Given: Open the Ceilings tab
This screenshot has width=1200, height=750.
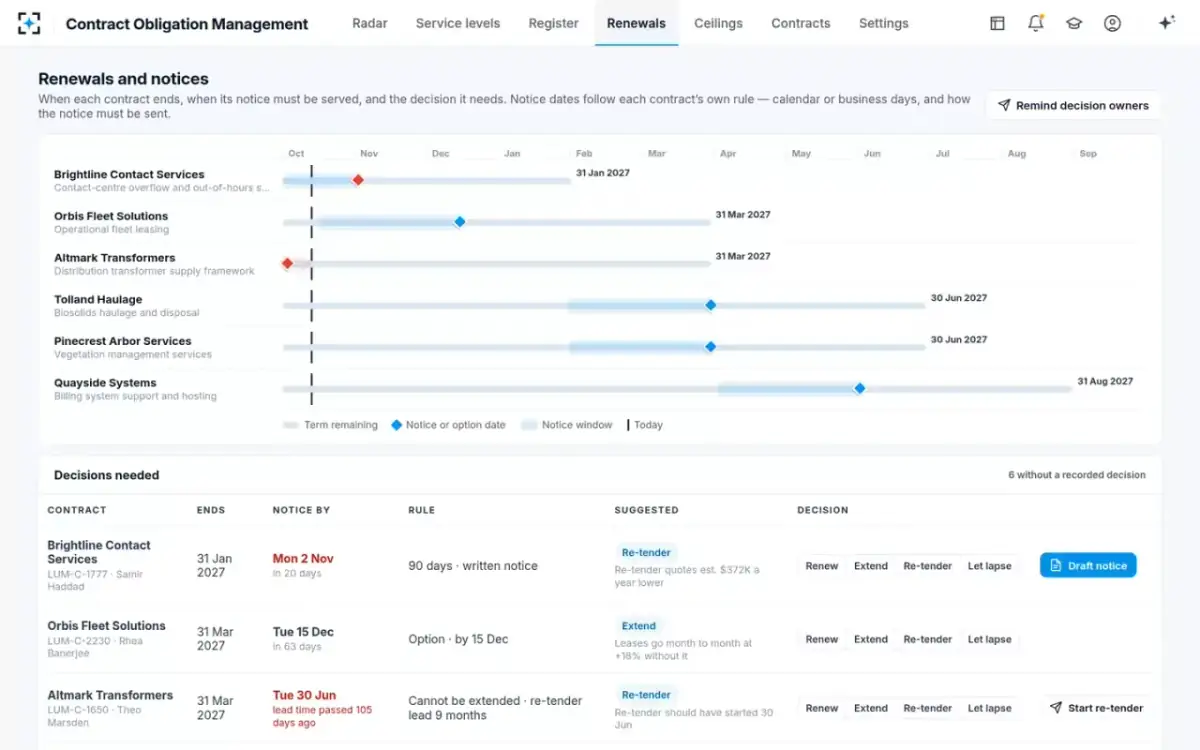Looking at the screenshot, I should pos(719,23).
